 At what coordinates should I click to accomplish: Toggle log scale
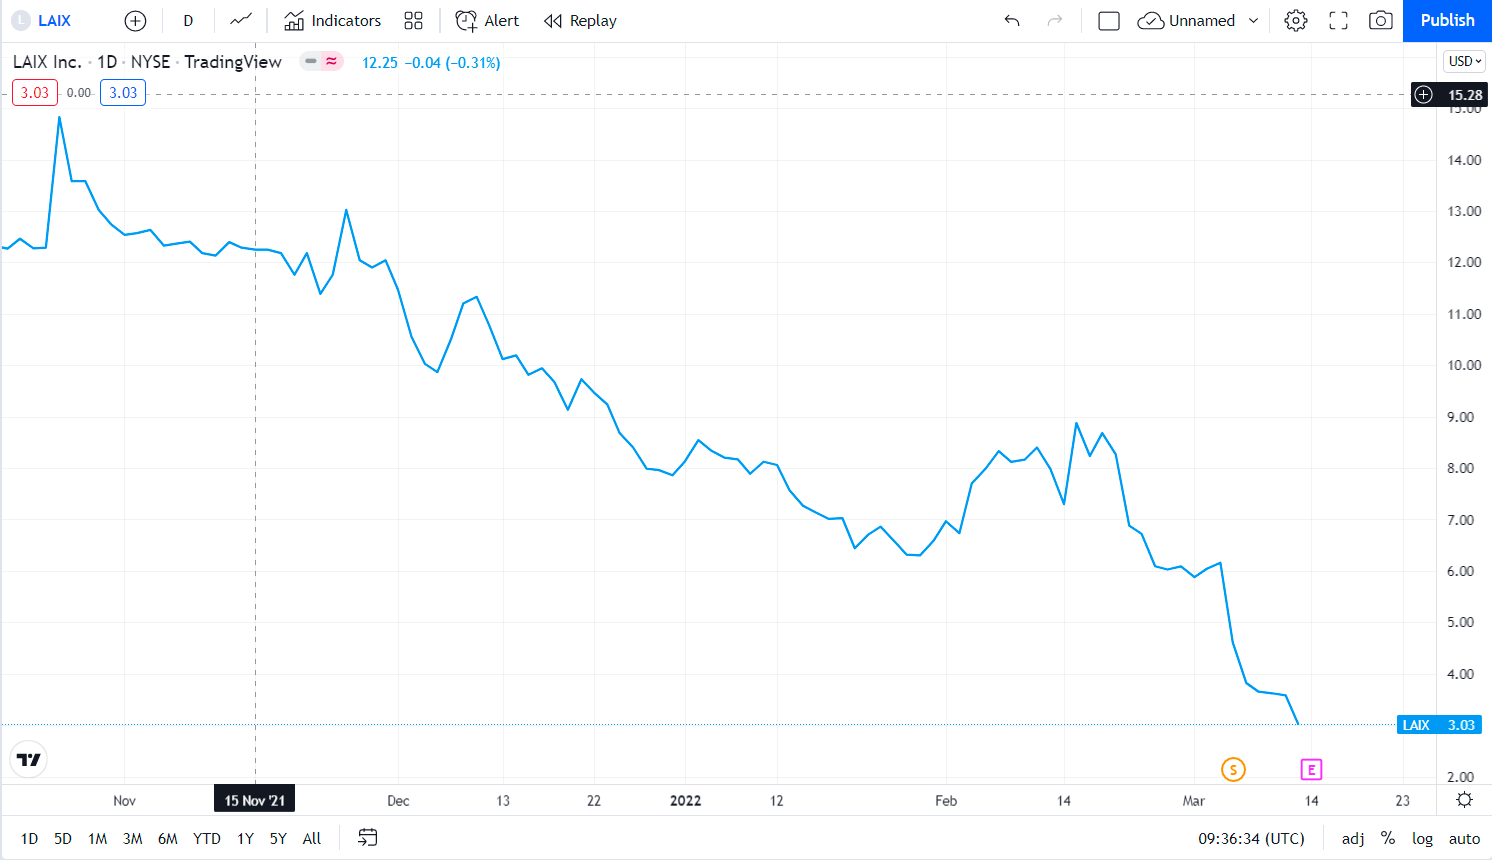pos(1422,839)
